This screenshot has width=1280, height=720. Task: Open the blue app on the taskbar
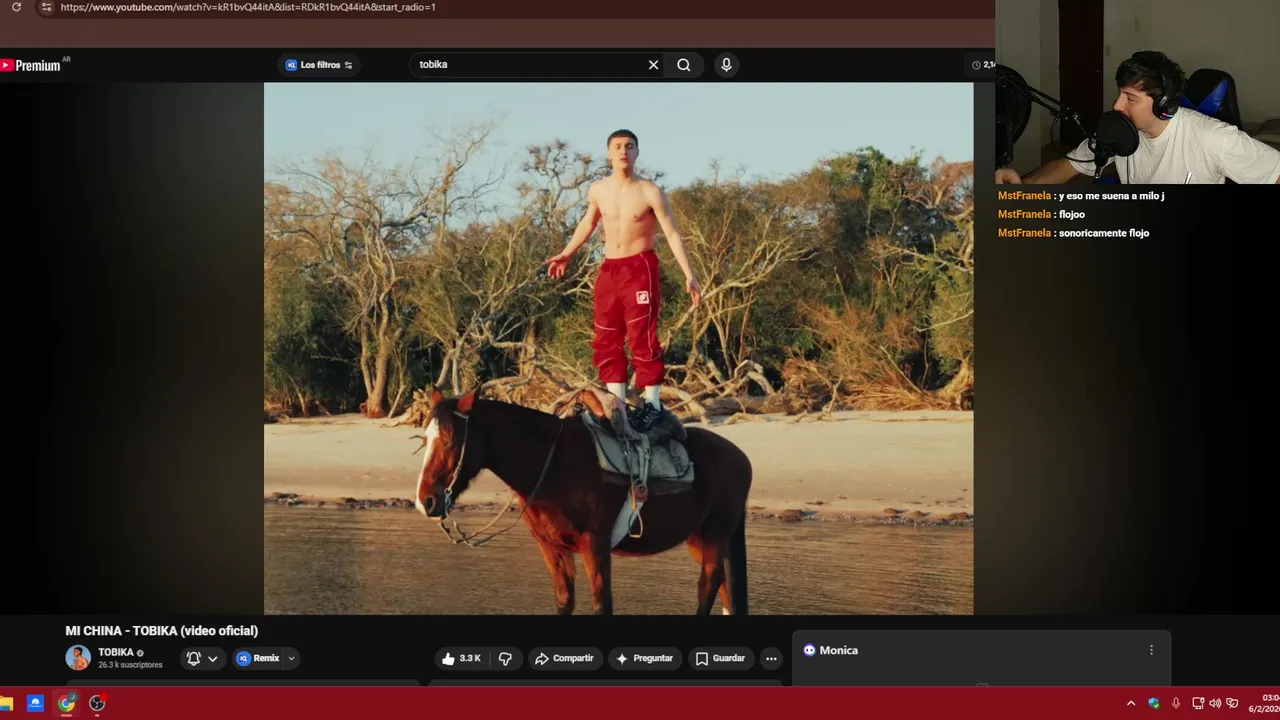(x=35, y=703)
